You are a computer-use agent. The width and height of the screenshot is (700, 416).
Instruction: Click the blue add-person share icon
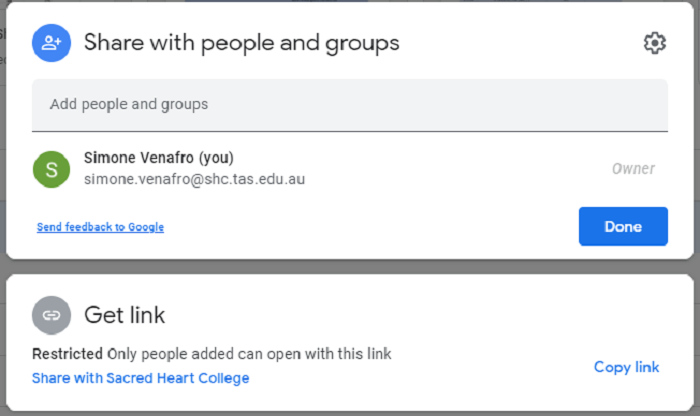tap(51, 43)
